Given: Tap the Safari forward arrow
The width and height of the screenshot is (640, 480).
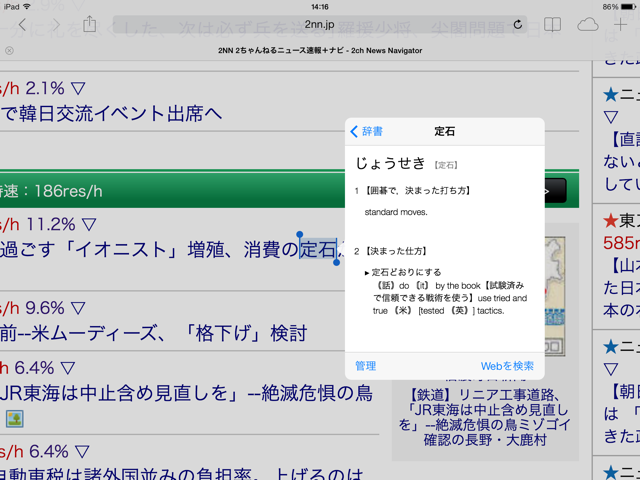Looking at the screenshot, I should [56, 24].
